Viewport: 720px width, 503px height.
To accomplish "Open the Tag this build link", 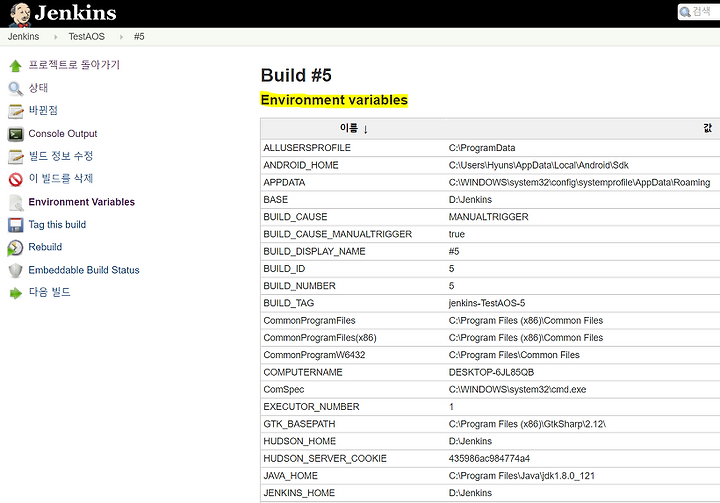I will tap(57, 225).
